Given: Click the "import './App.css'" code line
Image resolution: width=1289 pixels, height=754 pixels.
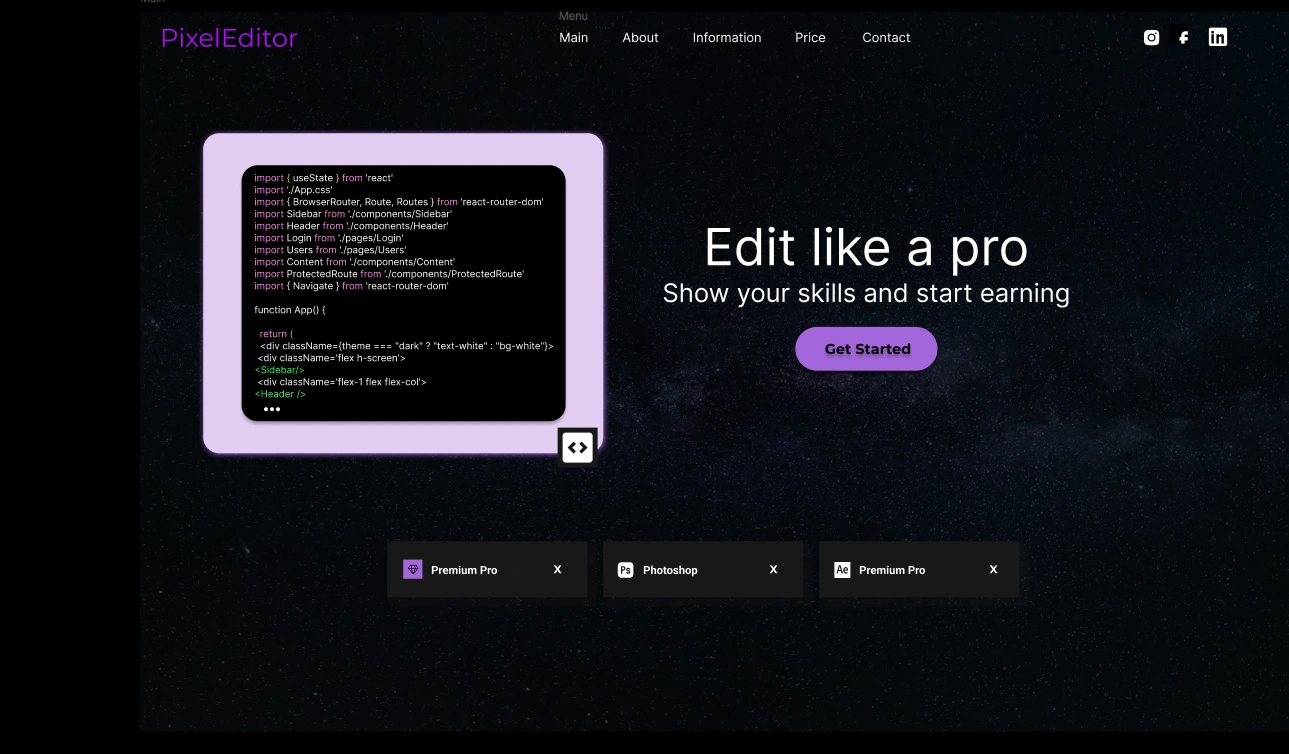Looking at the screenshot, I should [x=293, y=190].
